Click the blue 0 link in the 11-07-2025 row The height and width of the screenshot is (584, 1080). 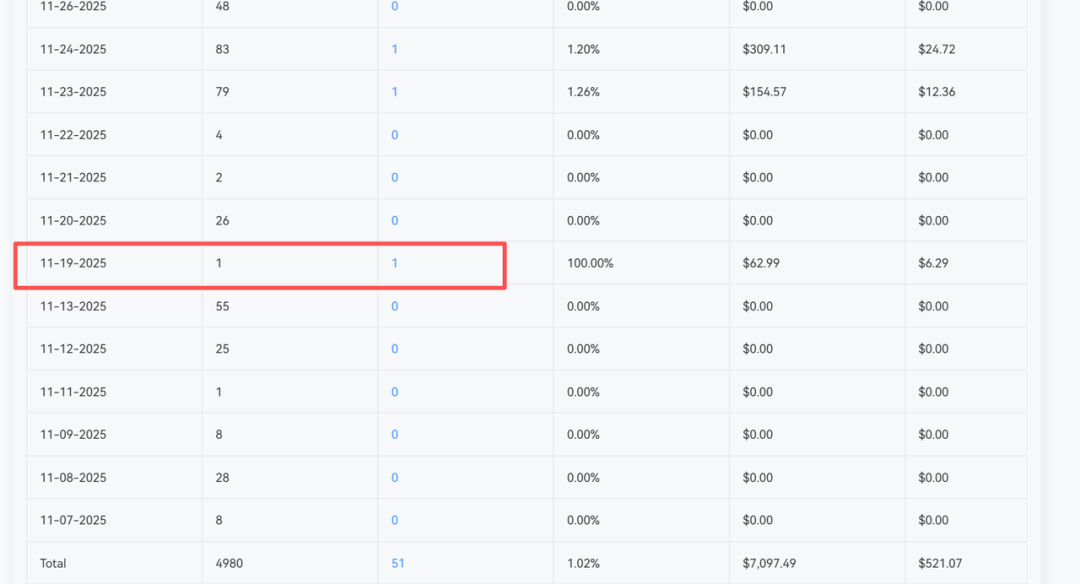pyautogui.click(x=394, y=521)
